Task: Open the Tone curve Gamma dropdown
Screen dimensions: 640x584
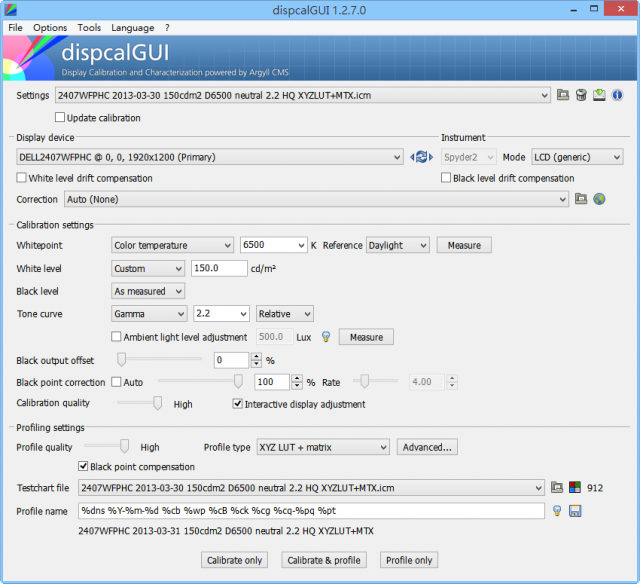Action: [149, 314]
